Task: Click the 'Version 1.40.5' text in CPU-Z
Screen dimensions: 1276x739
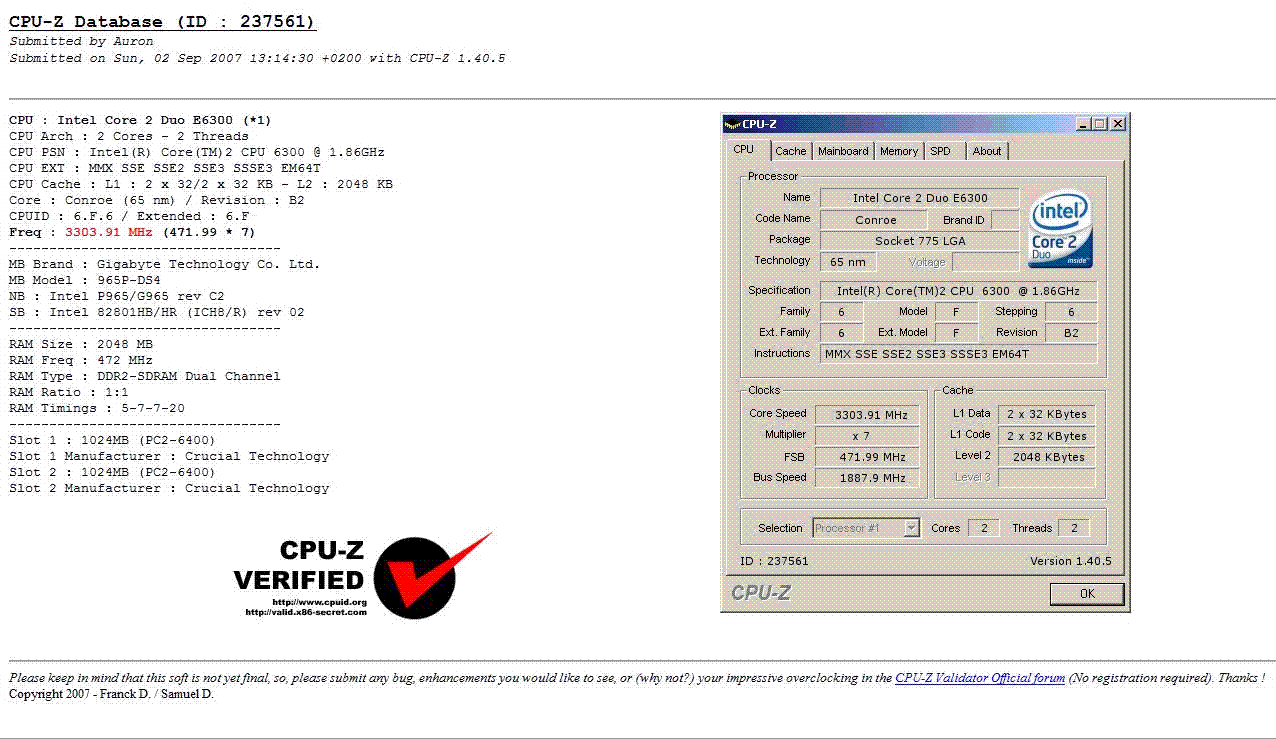Action: [1070, 561]
